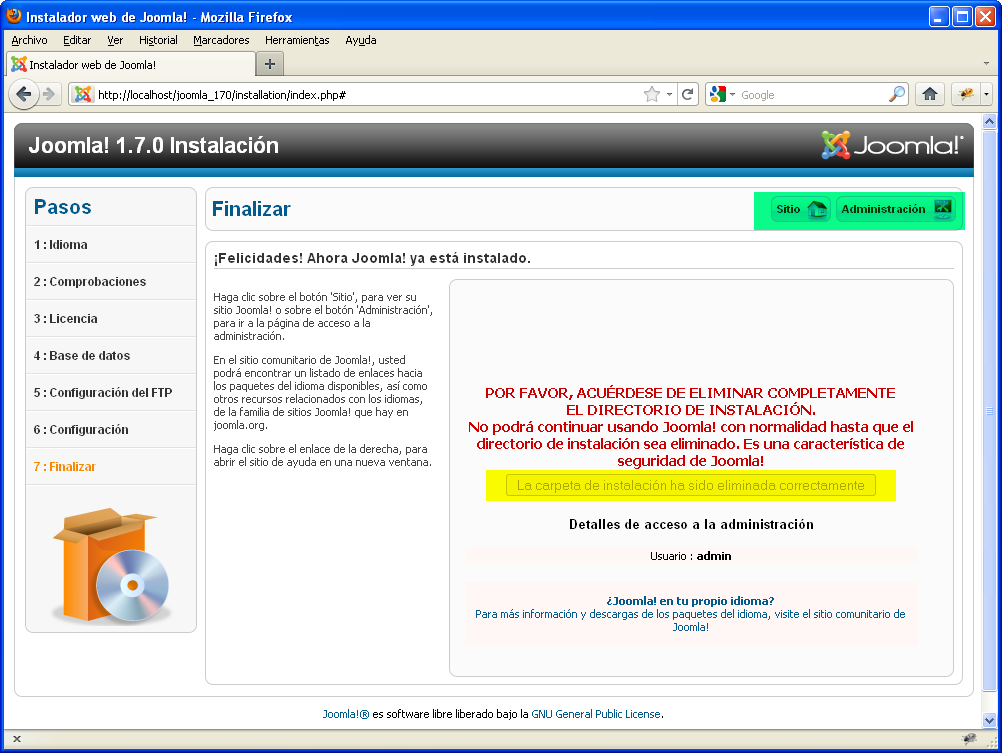The image size is (1002, 753).
Task: Click the Google search engine icon
Action: 718,95
